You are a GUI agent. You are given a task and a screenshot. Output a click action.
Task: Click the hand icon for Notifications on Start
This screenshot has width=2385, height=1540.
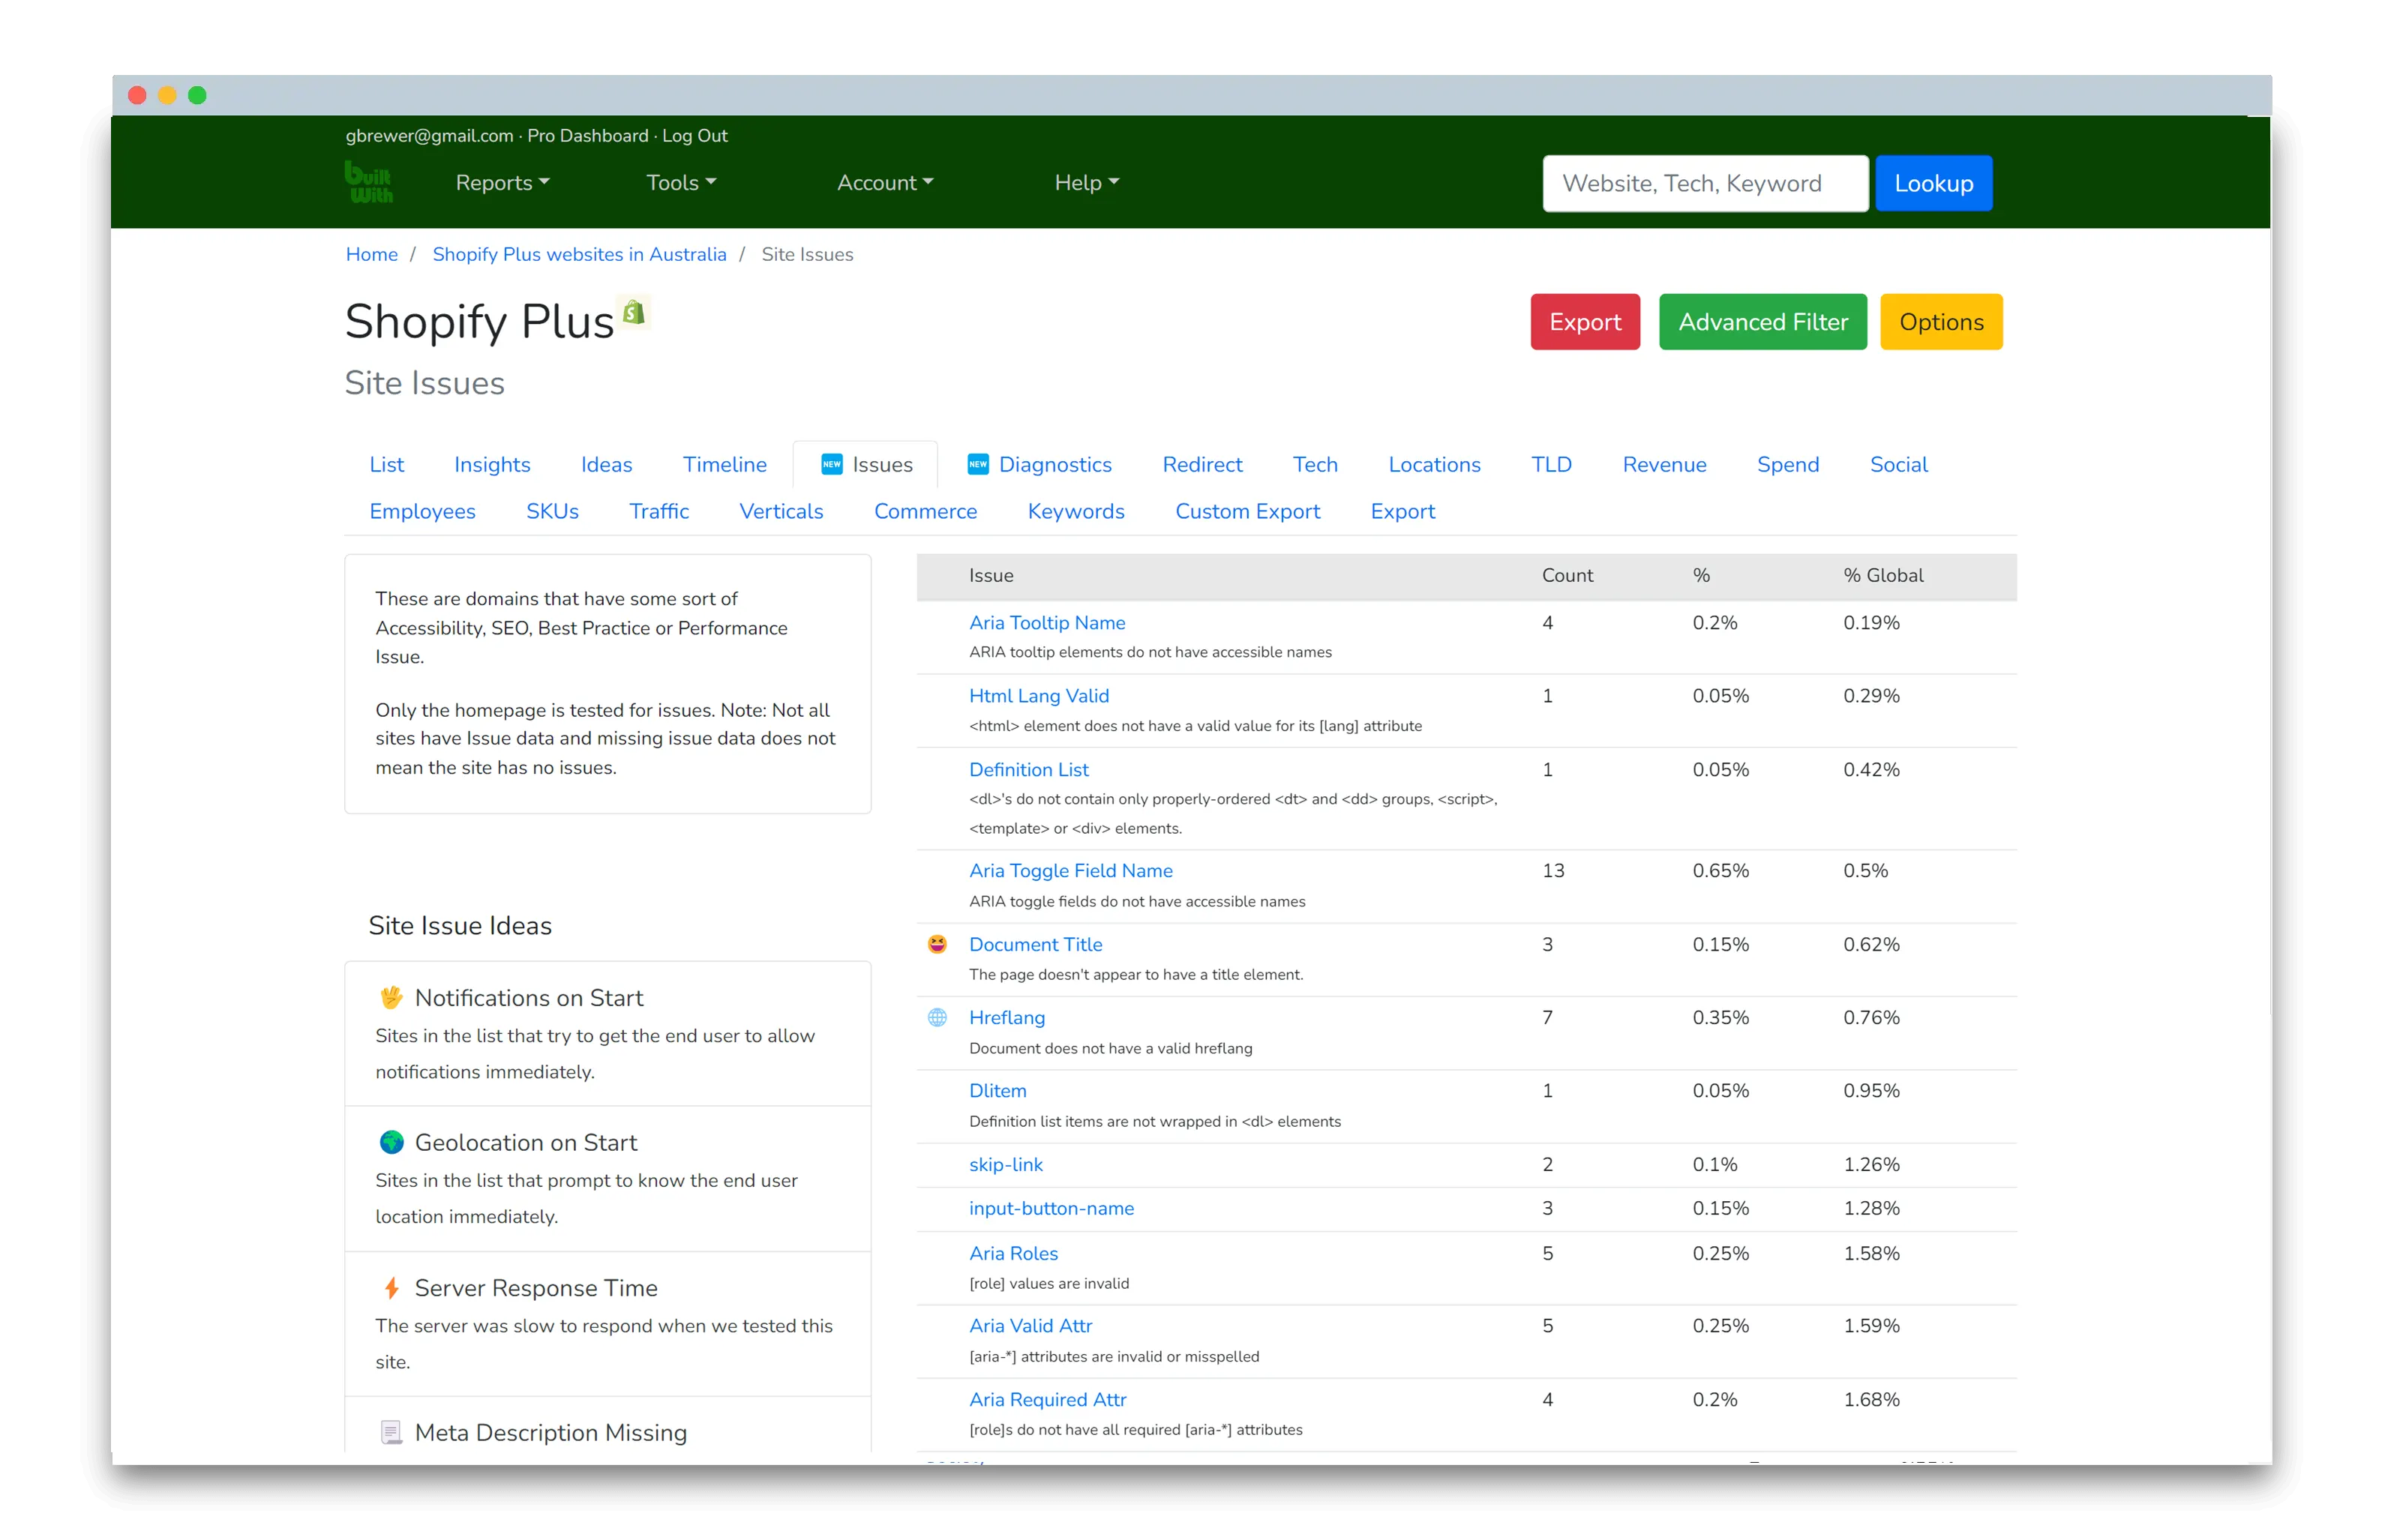coord(391,997)
